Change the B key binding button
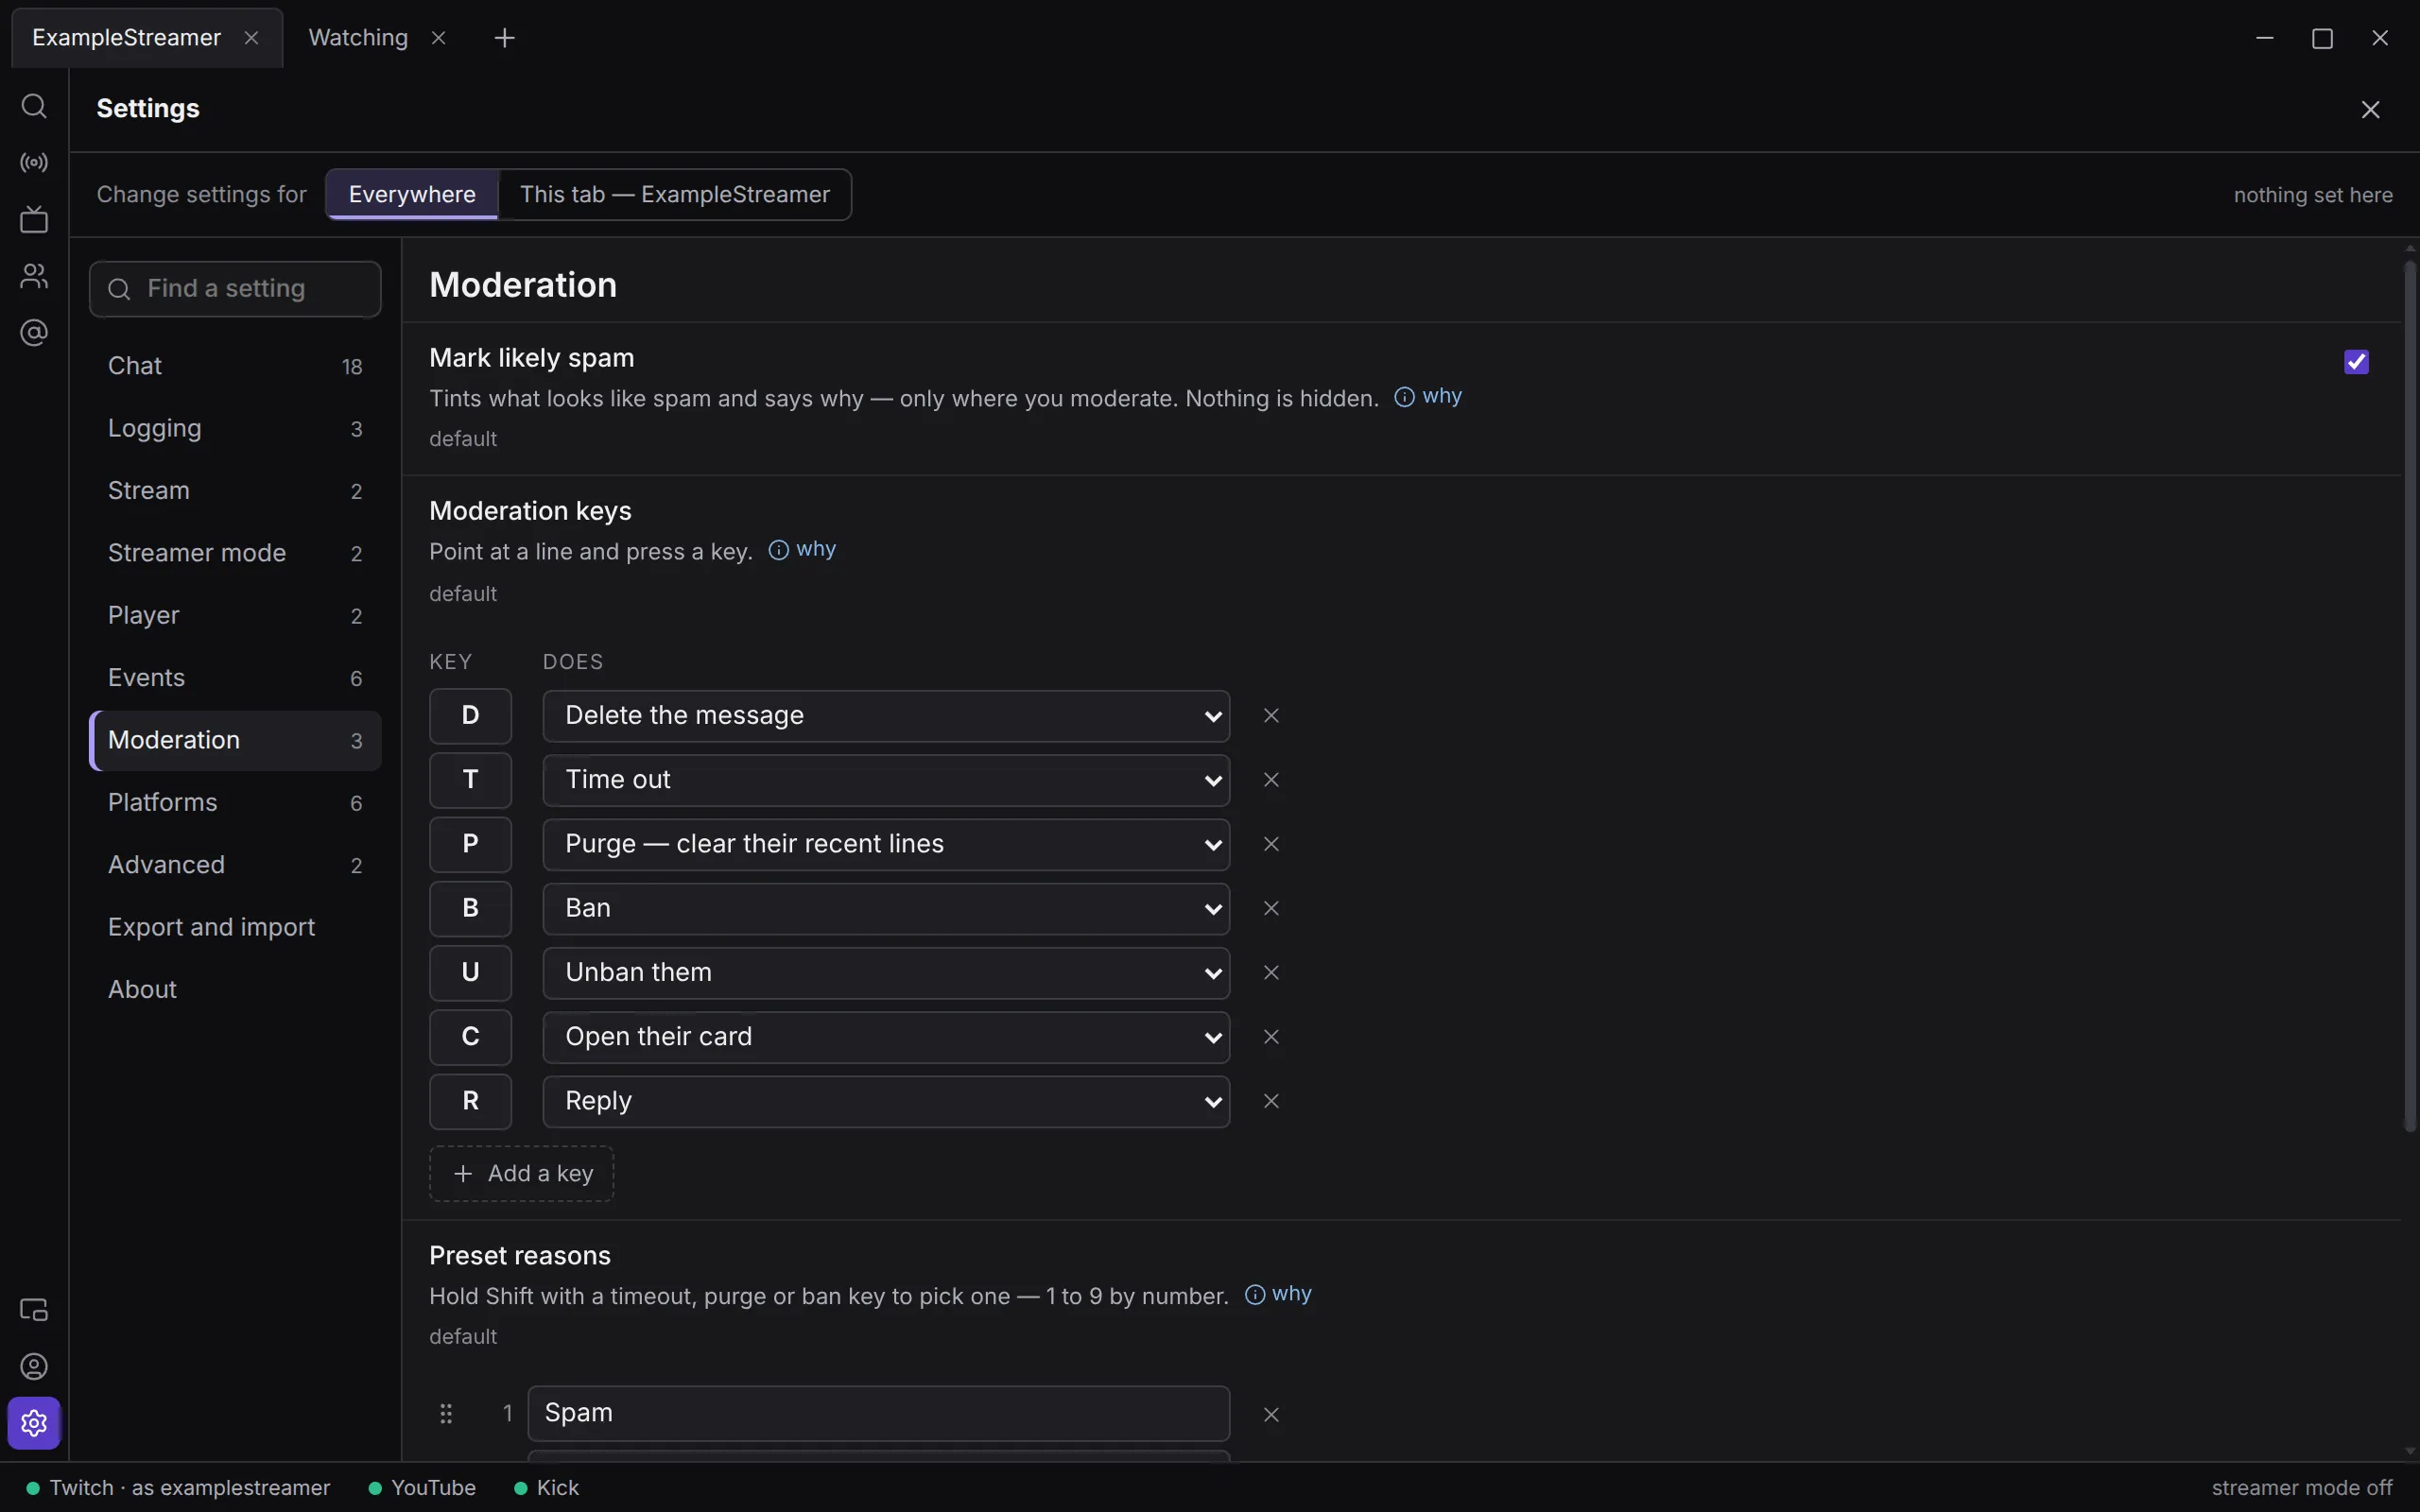 470,908
